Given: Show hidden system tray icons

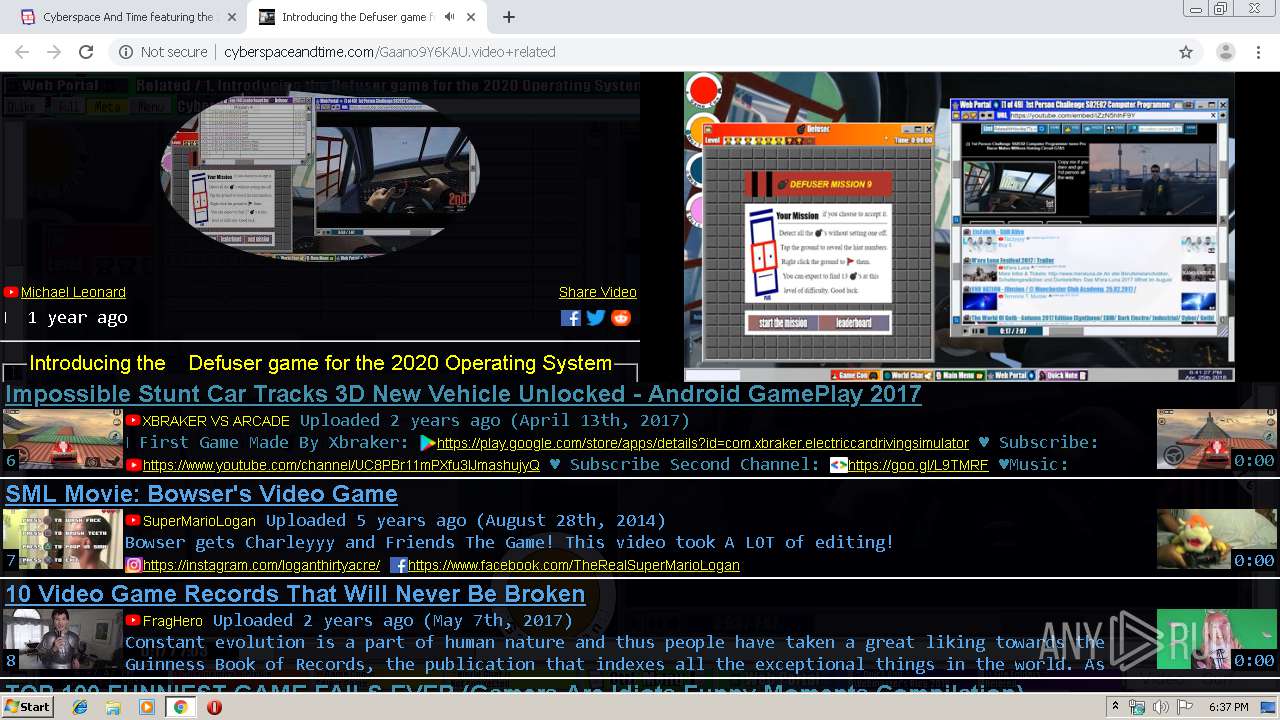Looking at the screenshot, I should [1115, 707].
